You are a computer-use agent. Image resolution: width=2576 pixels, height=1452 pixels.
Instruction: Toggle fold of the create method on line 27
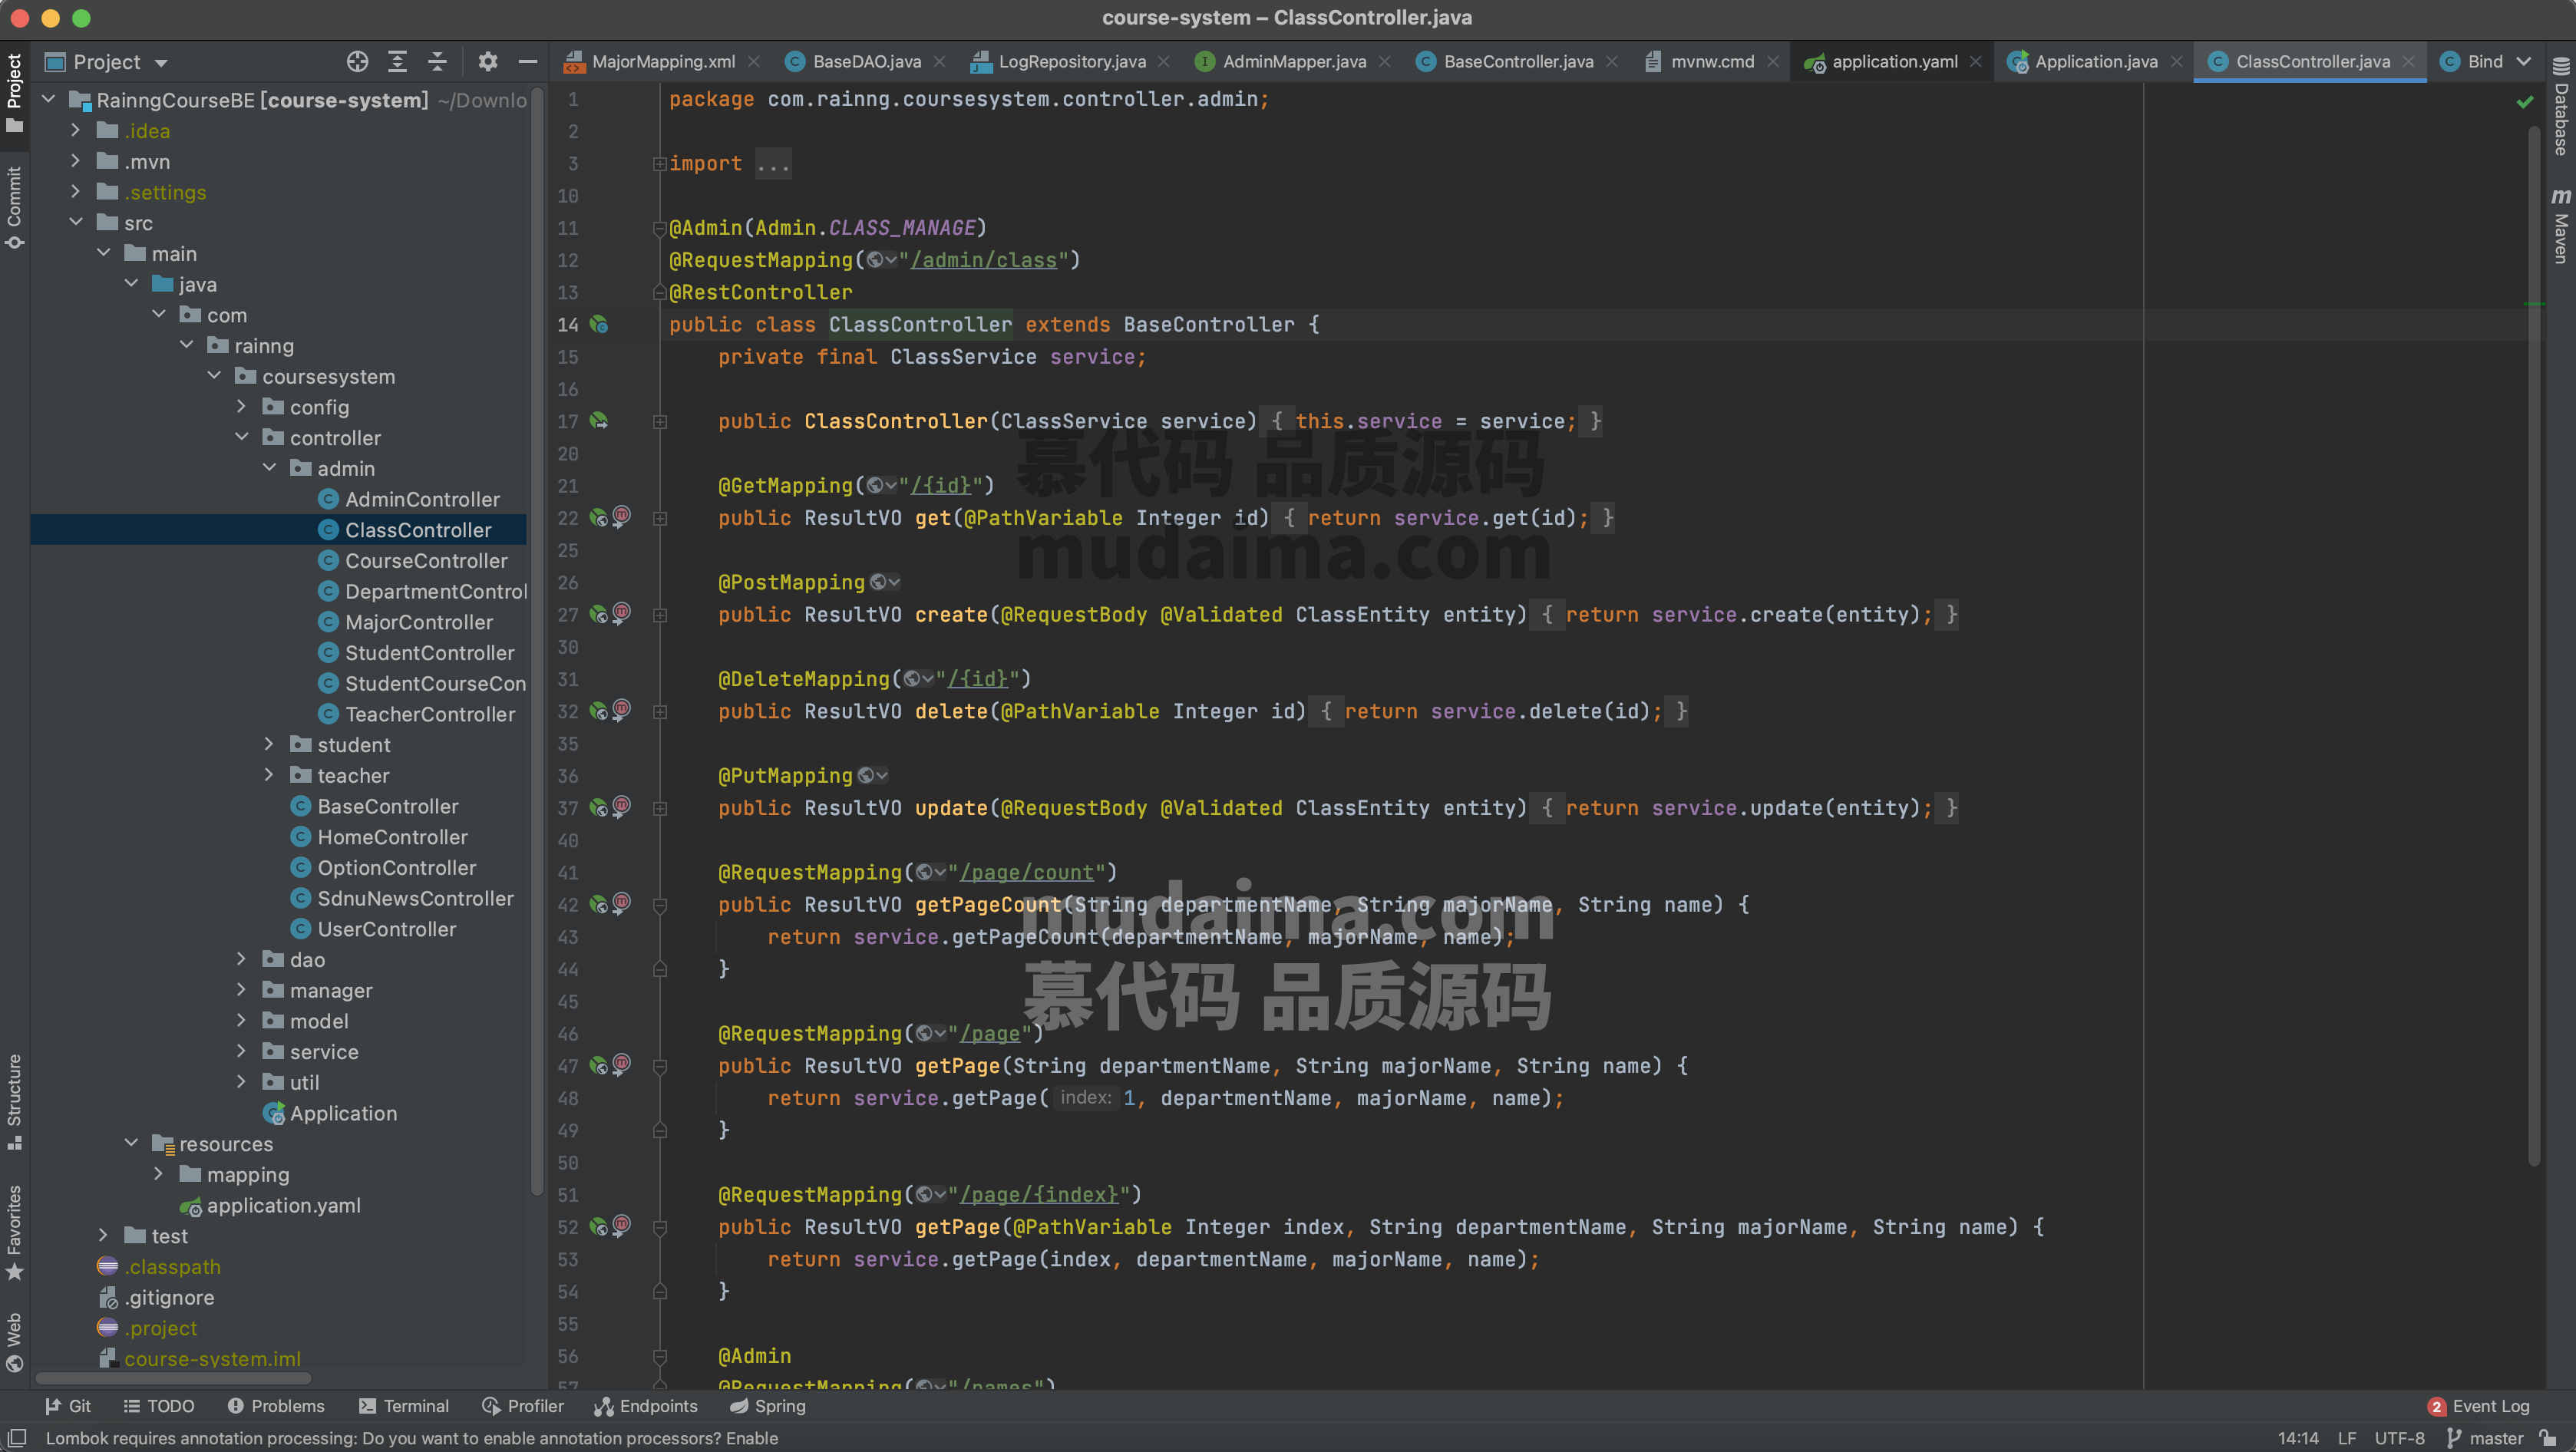(660, 615)
